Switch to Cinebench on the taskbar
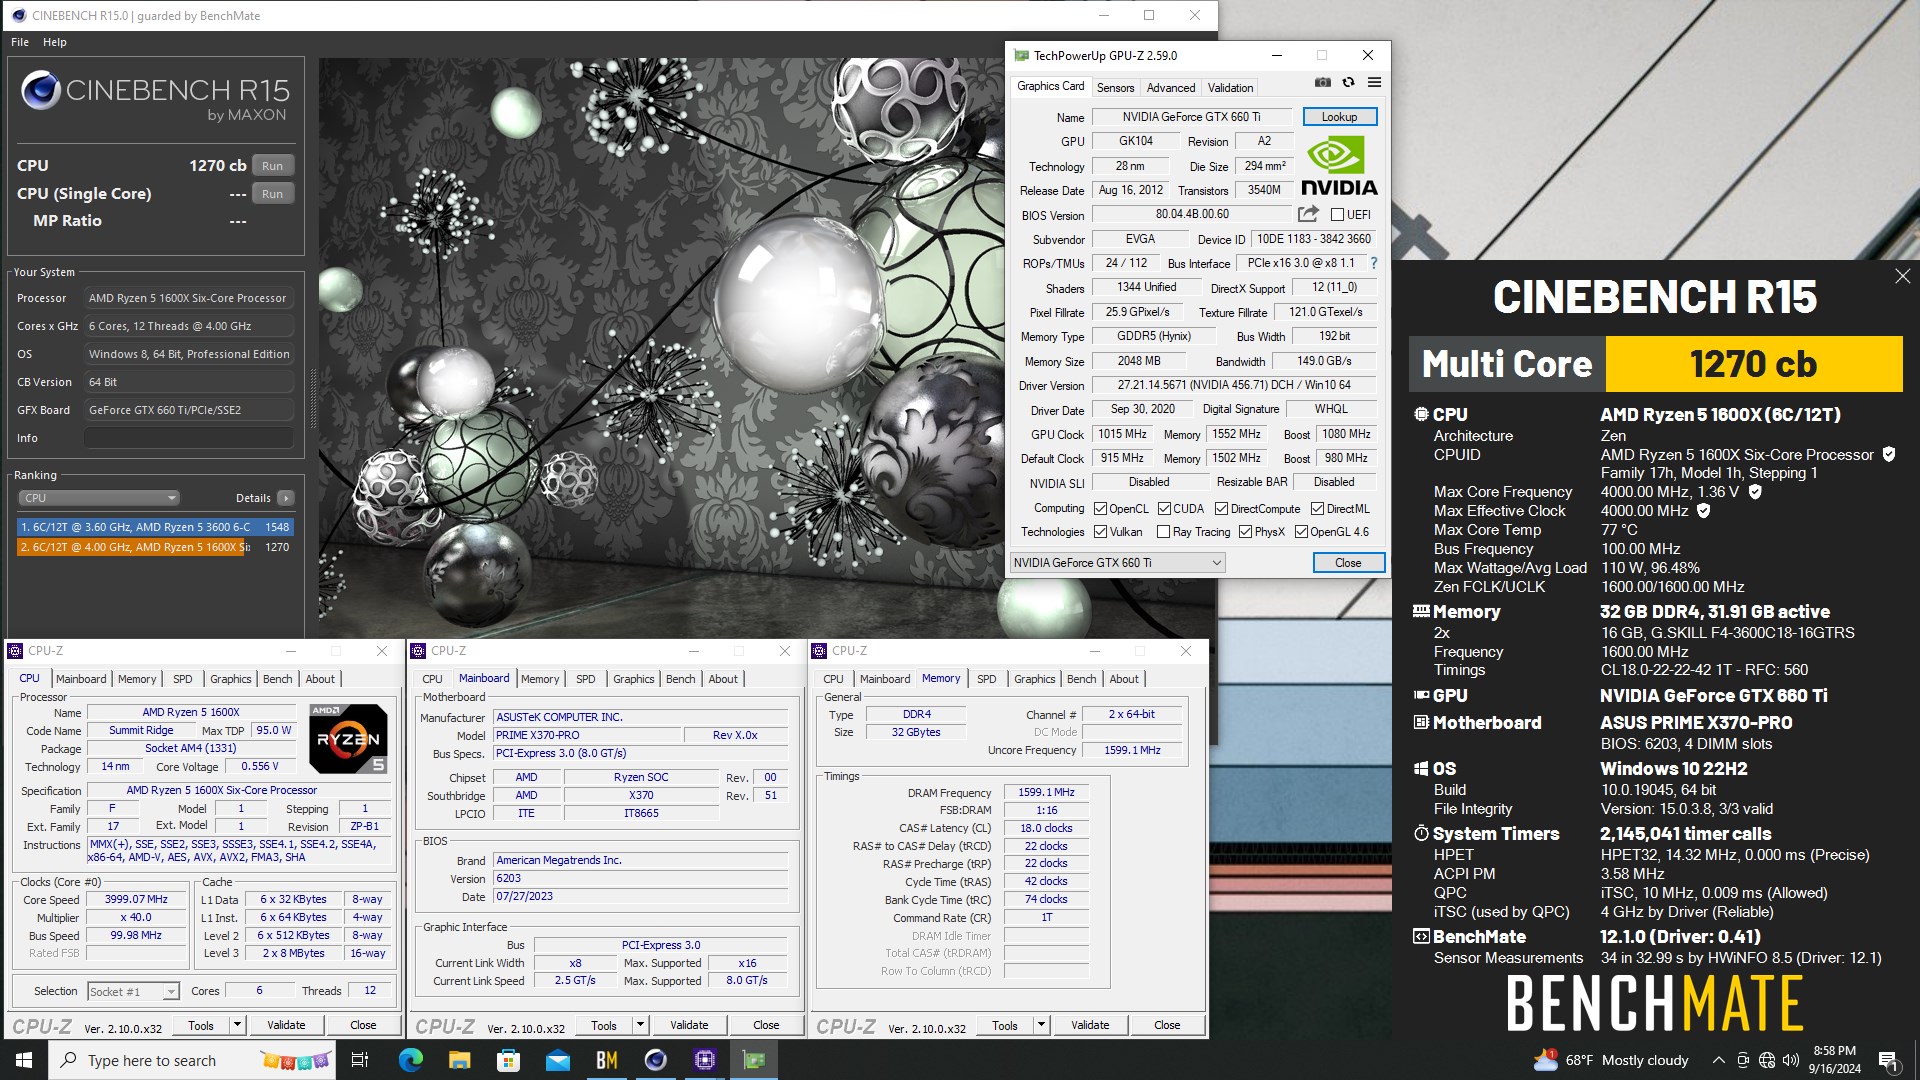Image resolution: width=1920 pixels, height=1080 pixels. point(656,1060)
